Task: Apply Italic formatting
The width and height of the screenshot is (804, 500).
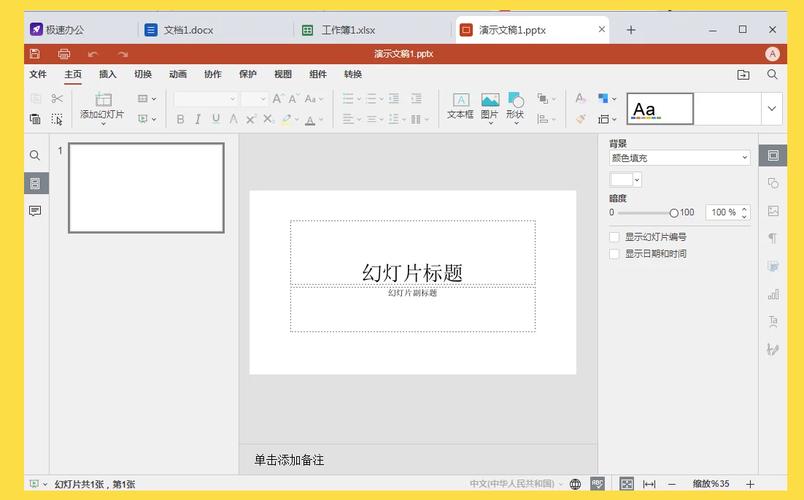Action: pos(198,119)
